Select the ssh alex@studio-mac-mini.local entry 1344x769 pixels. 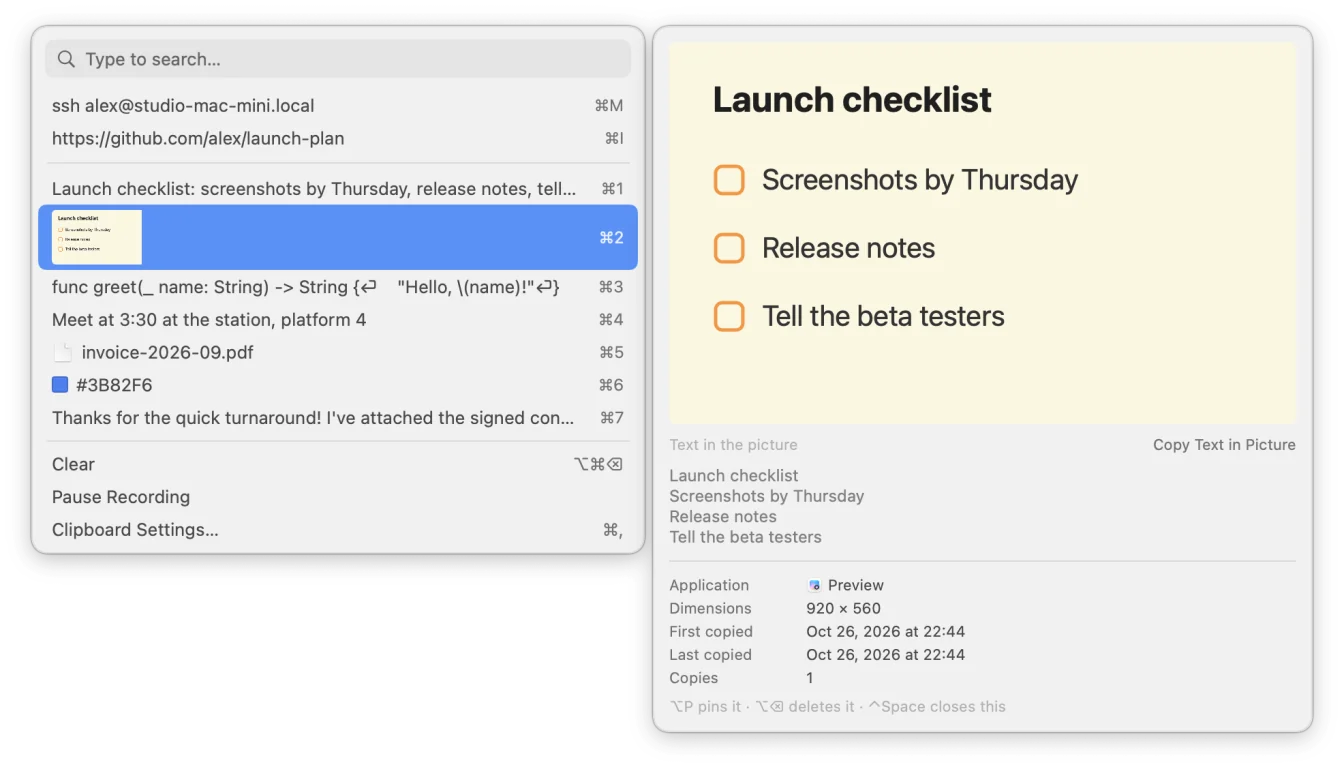coord(338,105)
